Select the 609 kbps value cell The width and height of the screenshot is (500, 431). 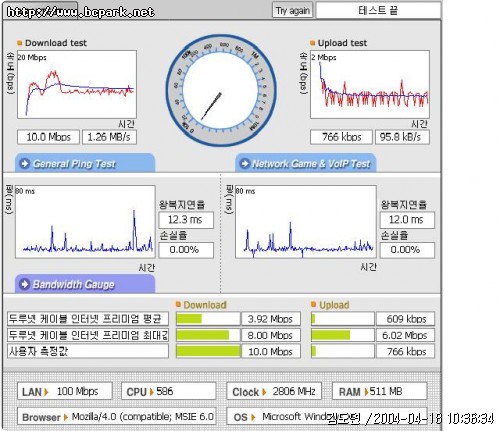click(x=406, y=319)
